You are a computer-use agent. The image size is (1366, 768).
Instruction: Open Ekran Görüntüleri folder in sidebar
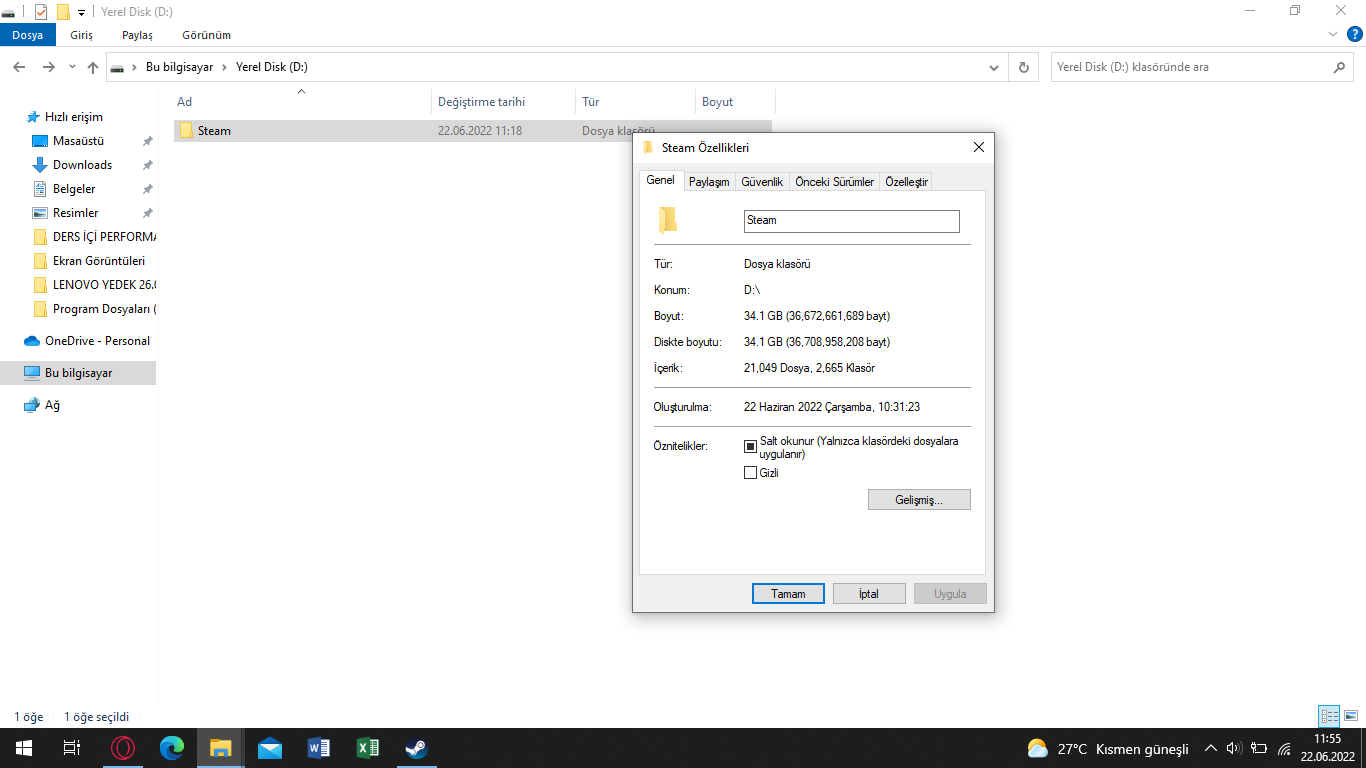pos(98,261)
